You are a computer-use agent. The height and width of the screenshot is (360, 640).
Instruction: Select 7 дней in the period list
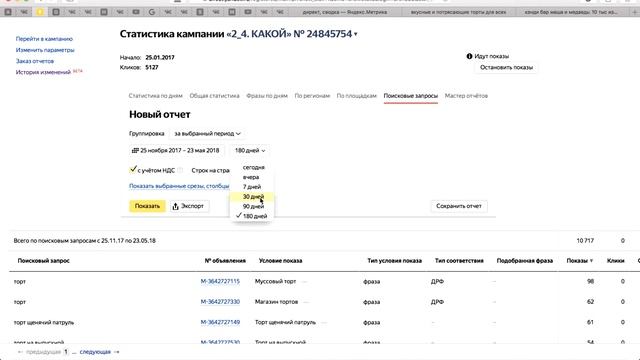252,187
